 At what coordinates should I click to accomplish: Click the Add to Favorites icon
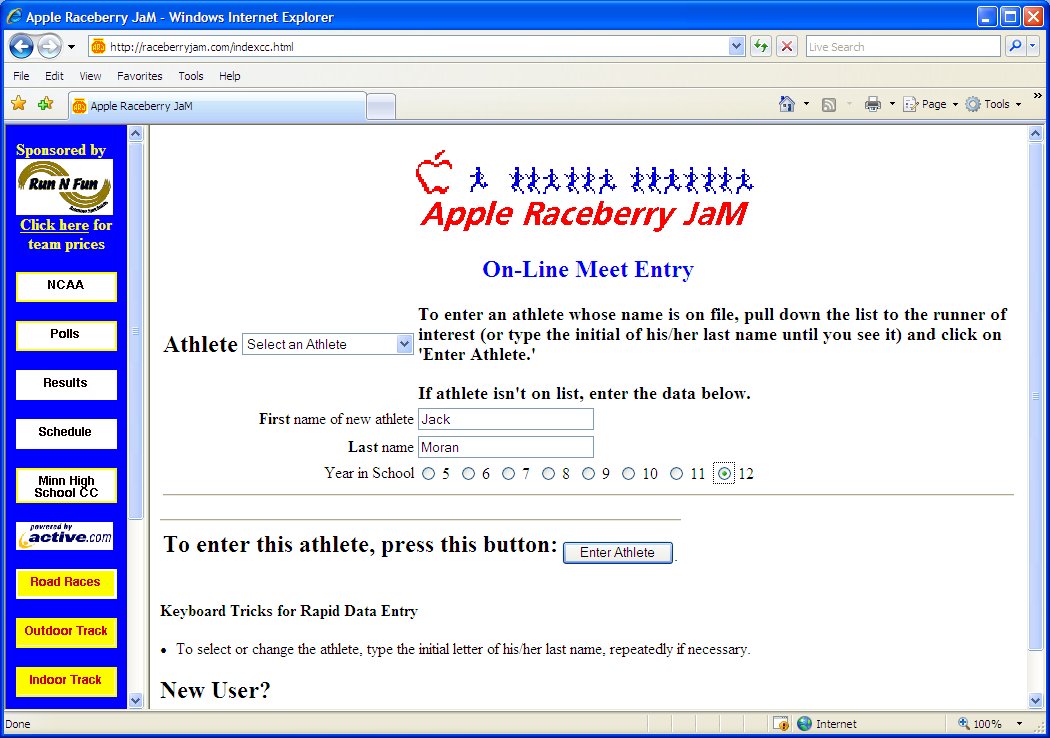point(45,104)
